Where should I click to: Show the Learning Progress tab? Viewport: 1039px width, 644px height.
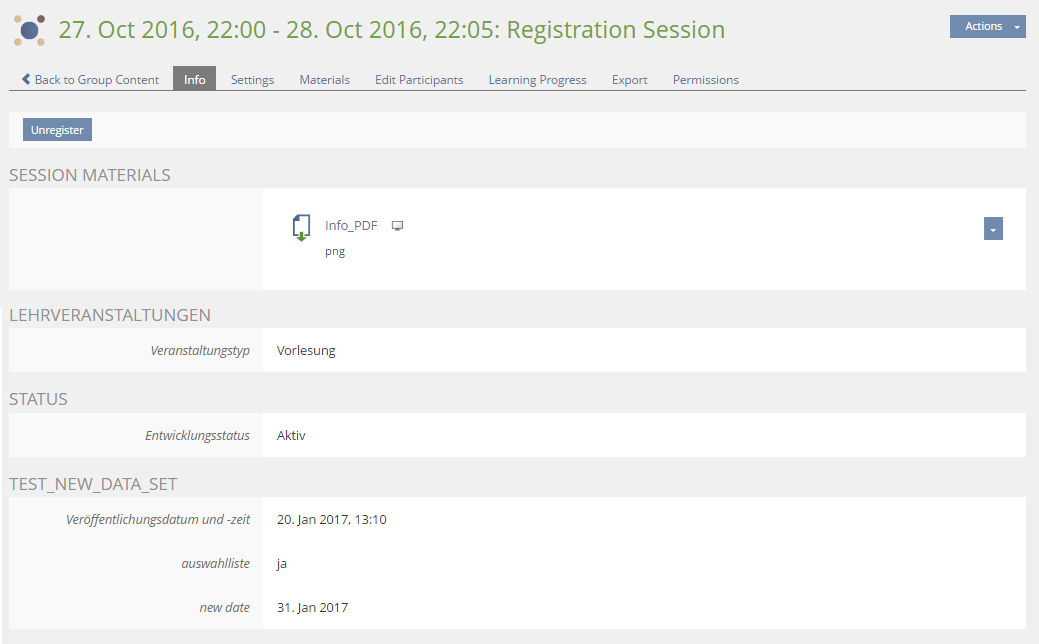(537, 80)
